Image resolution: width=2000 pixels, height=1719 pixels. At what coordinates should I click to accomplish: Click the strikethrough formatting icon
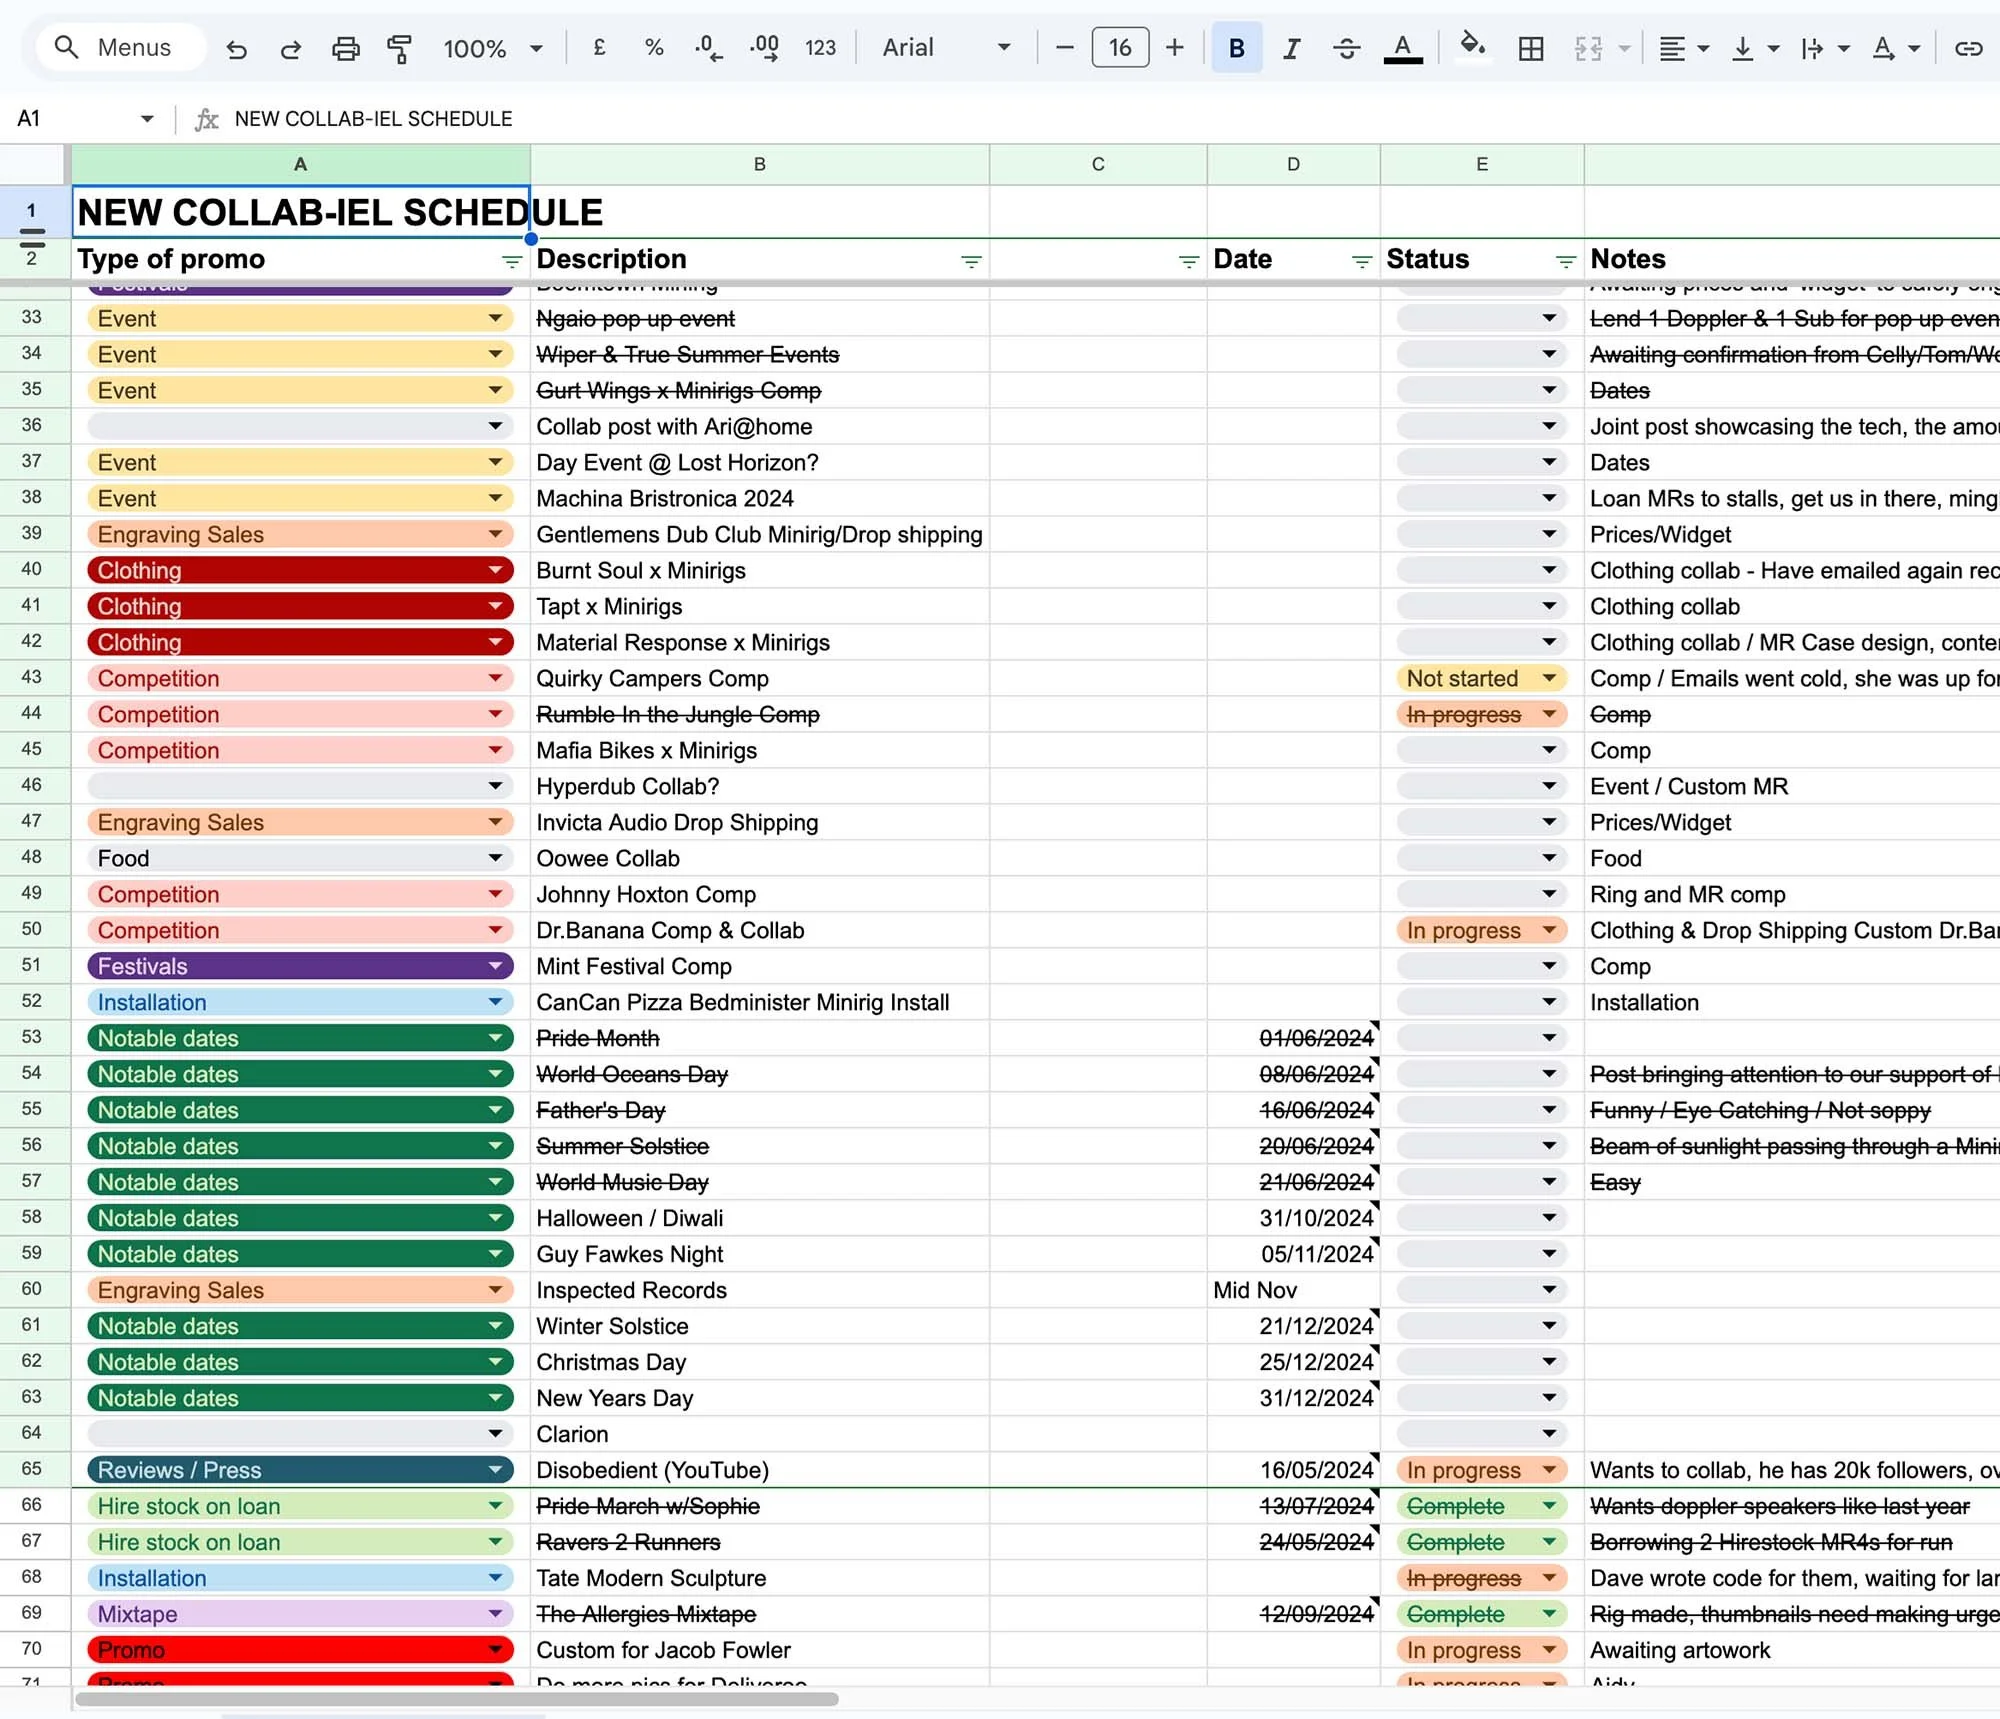(x=1346, y=48)
